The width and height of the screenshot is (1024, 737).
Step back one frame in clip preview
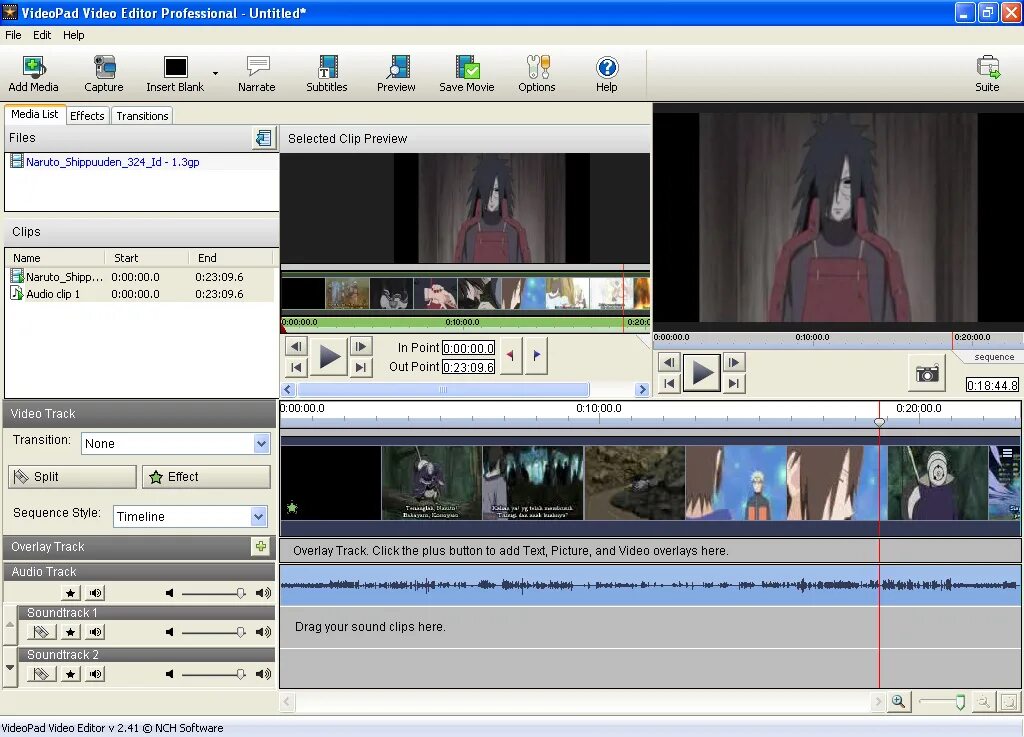click(x=296, y=346)
